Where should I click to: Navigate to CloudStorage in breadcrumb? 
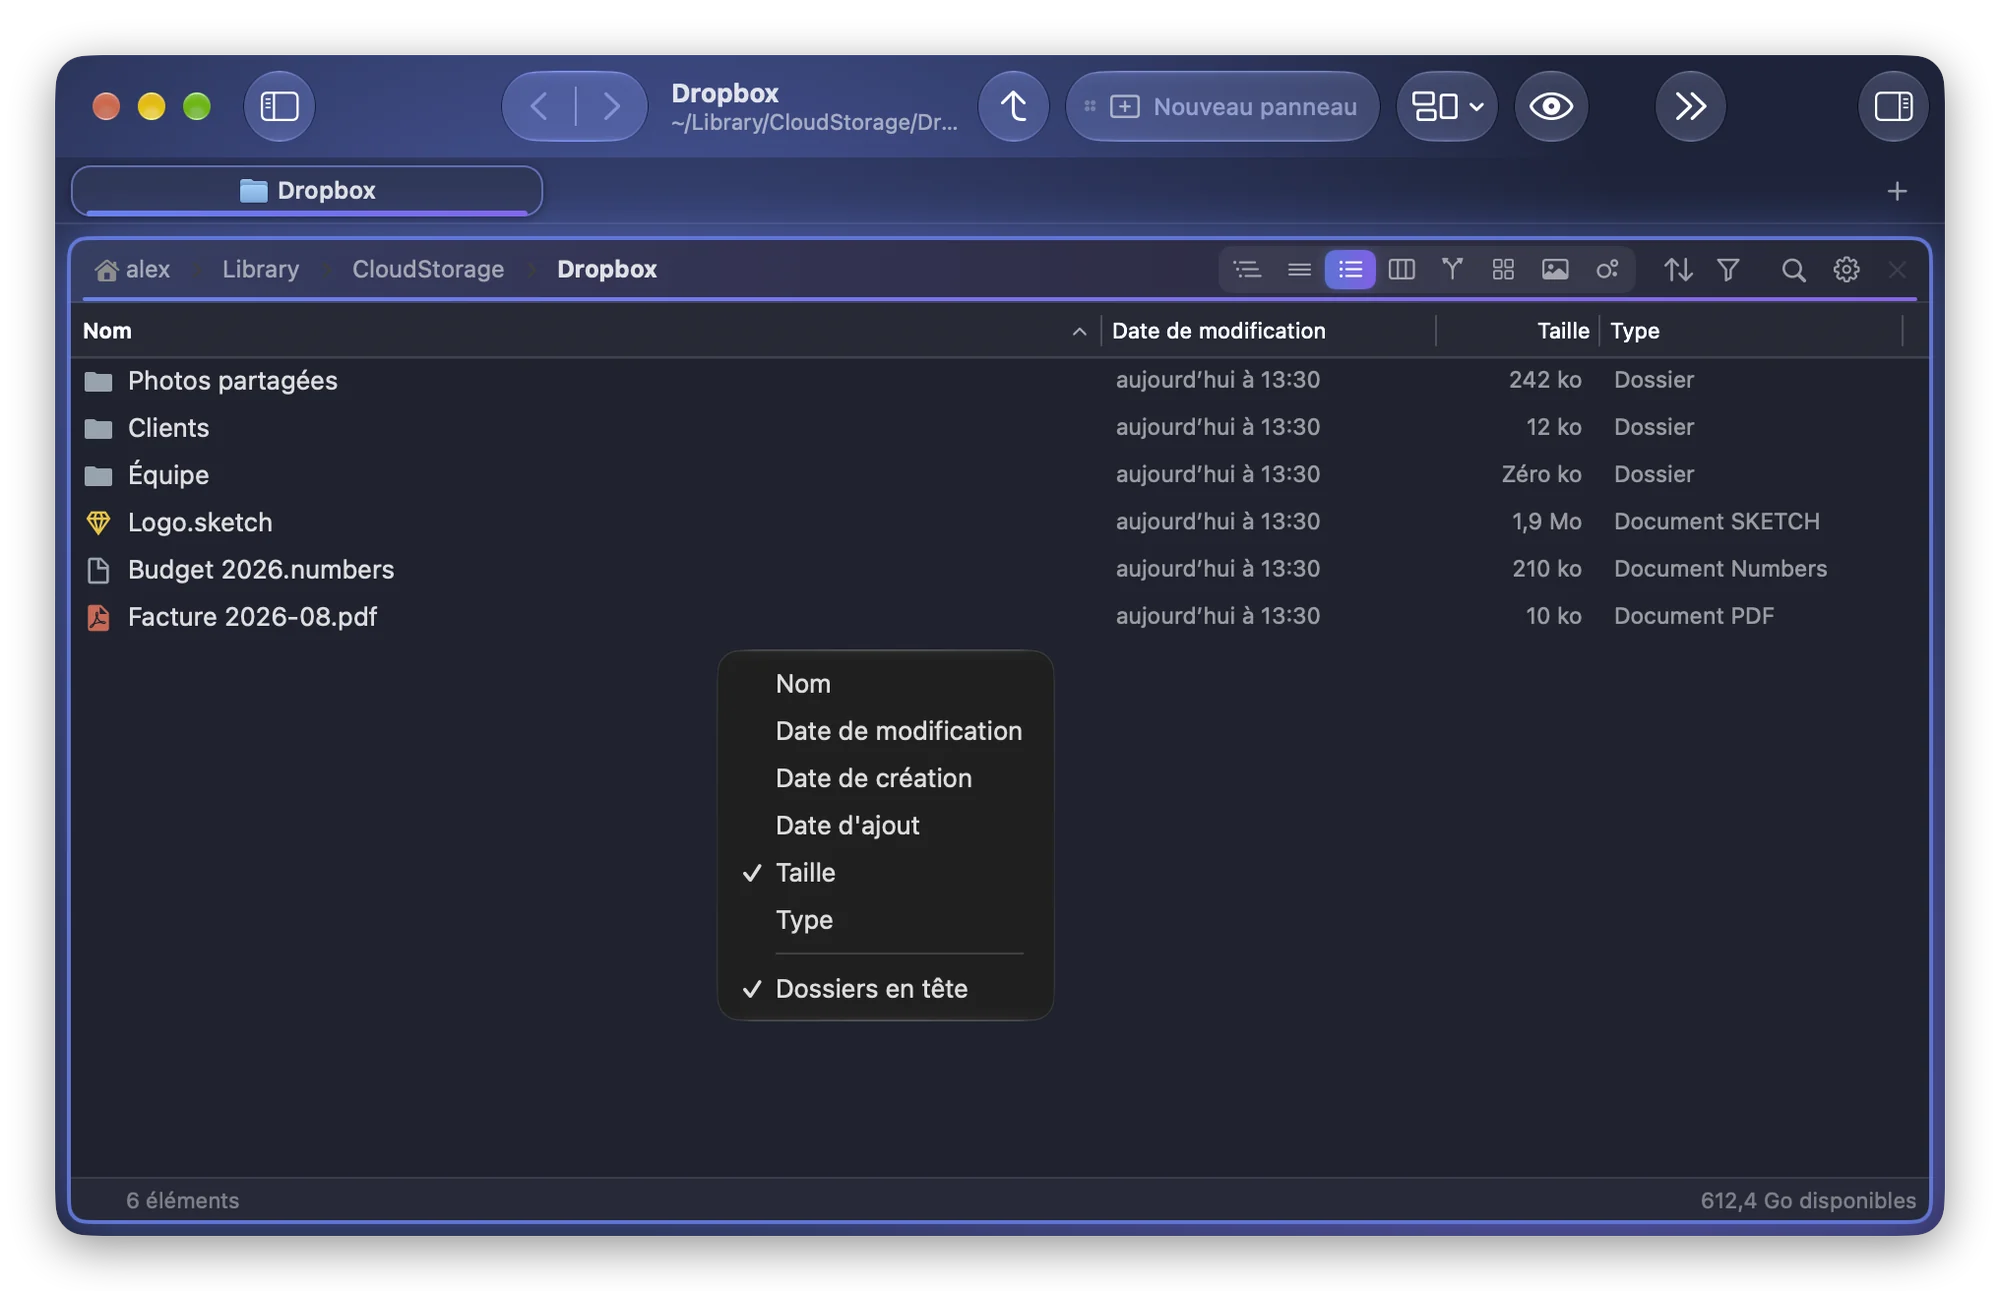click(428, 269)
